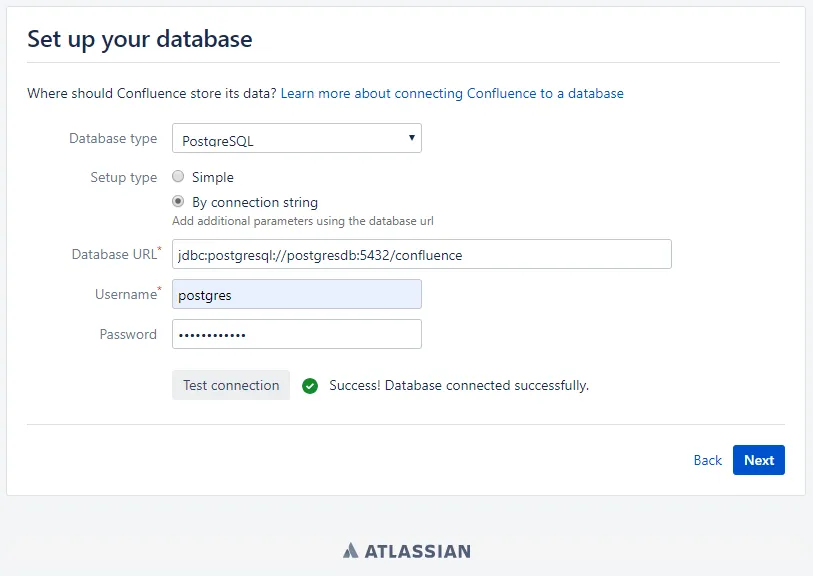Proceed with the Next button

[759, 460]
